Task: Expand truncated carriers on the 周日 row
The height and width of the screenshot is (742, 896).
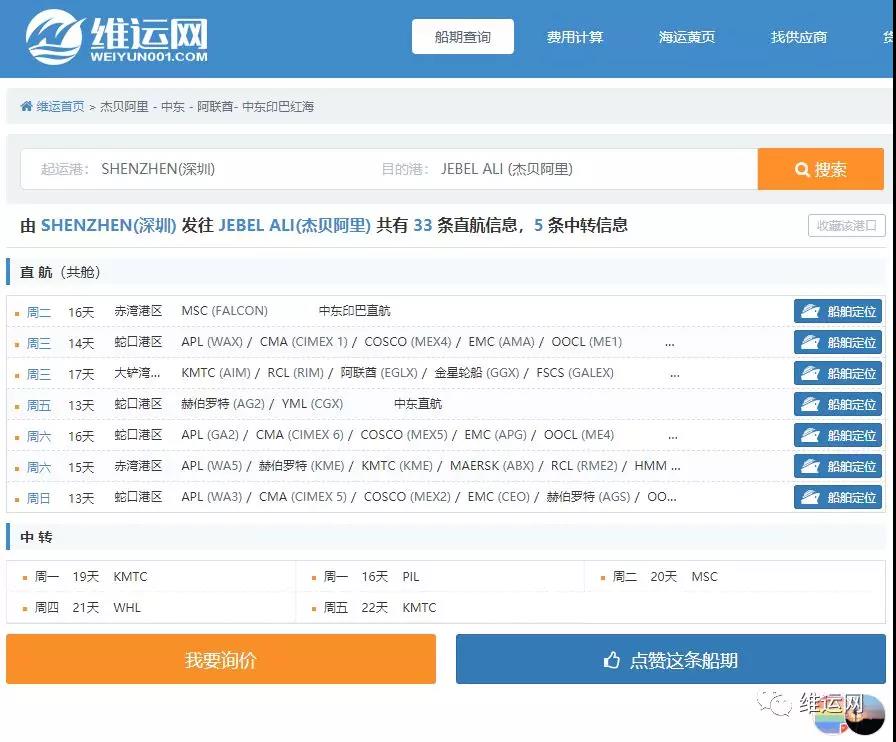Action: pos(661,497)
